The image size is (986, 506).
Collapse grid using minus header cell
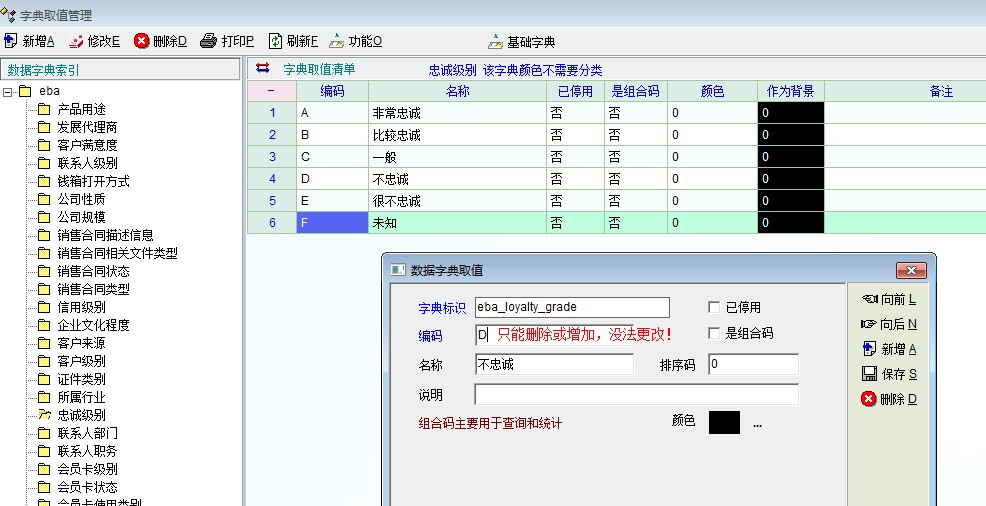point(271,91)
